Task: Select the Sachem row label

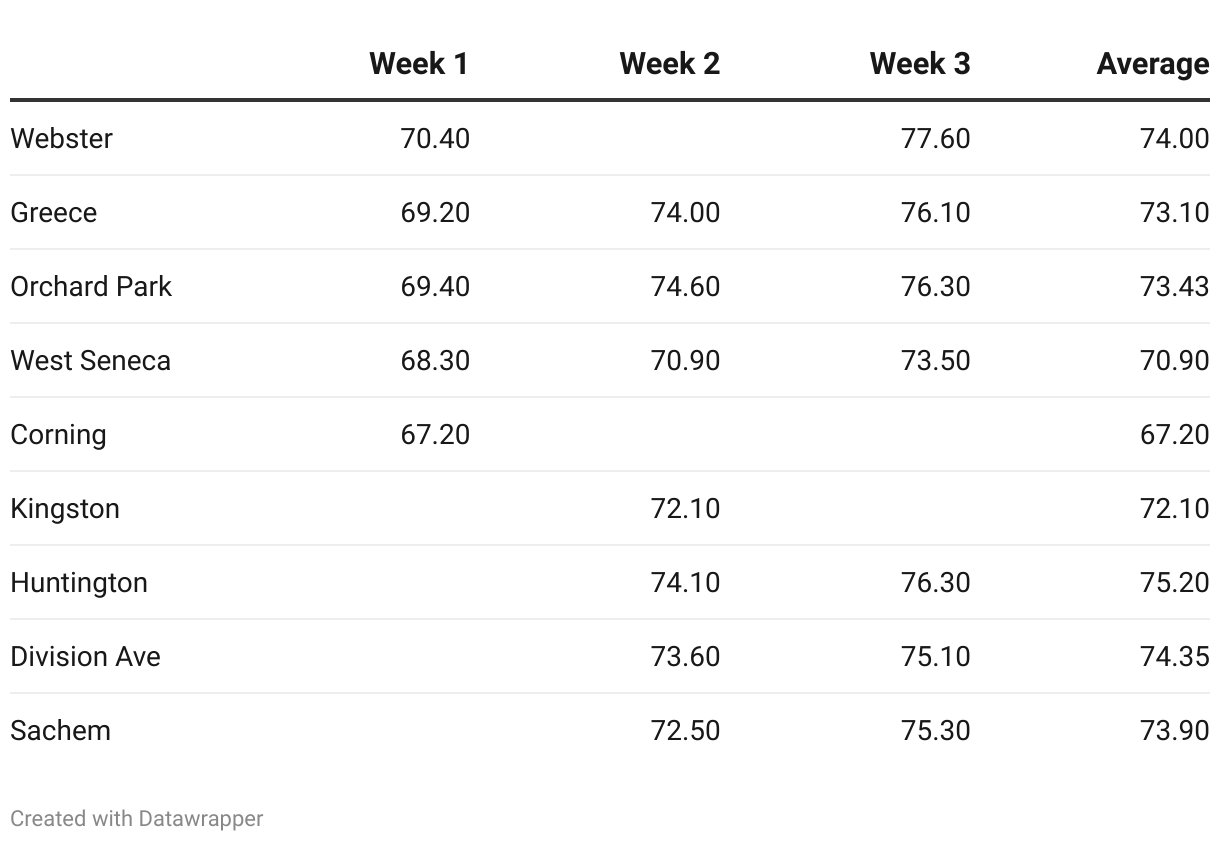Action: (61, 730)
